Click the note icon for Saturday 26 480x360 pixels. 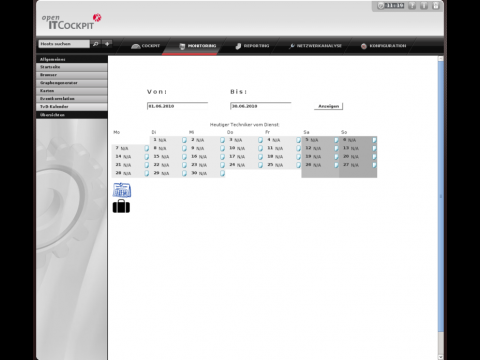click(336, 165)
